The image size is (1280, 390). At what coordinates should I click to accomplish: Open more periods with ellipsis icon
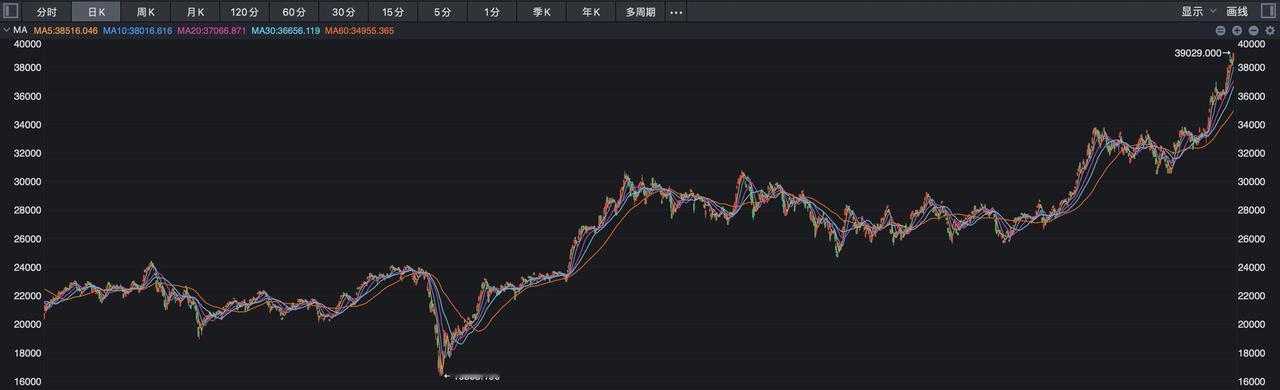(x=676, y=12)
